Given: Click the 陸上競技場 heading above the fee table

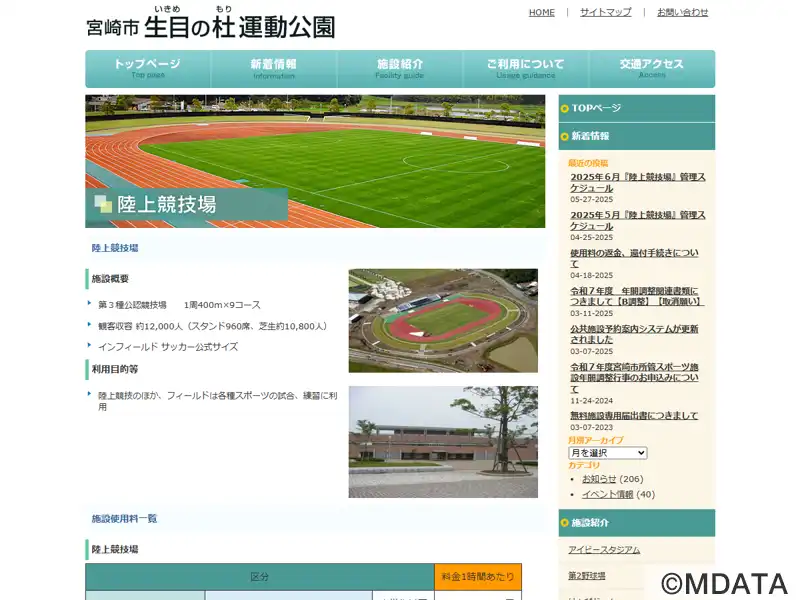Looking at the screenshot, I should 115,549.
